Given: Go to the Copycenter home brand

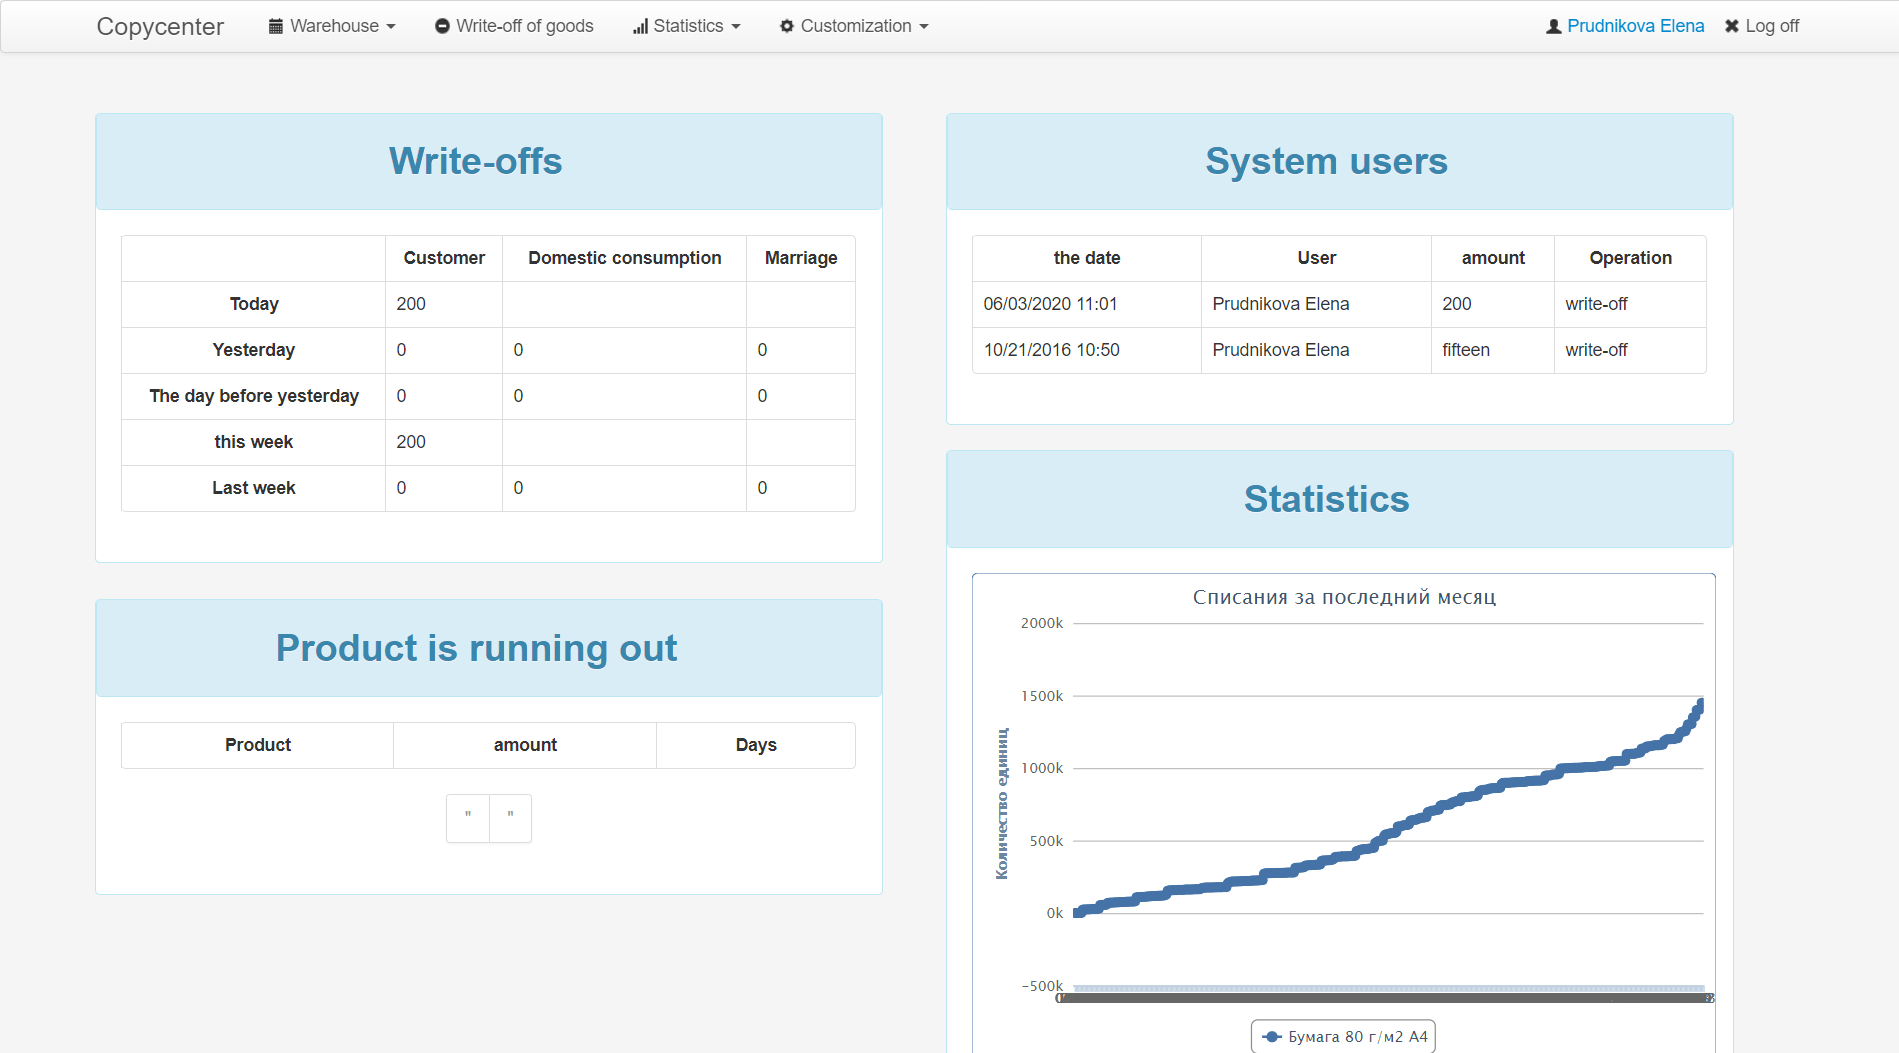Looking at the screenshot, I should pyautogui.click(x=160, y=26).
